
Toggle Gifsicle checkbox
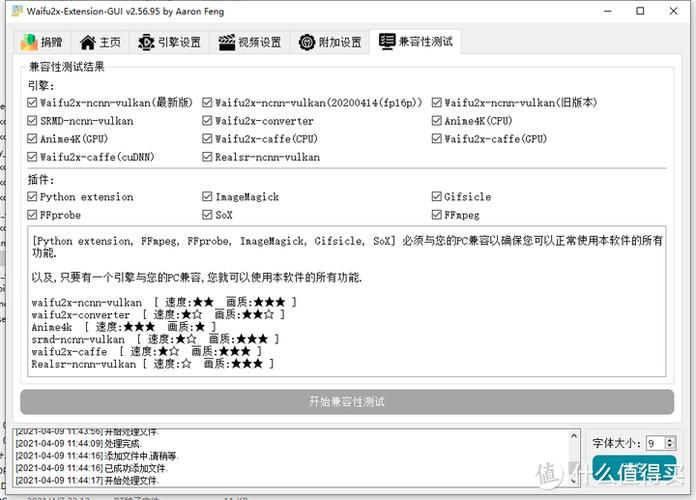pyautogui.click(x=437, y=197)
